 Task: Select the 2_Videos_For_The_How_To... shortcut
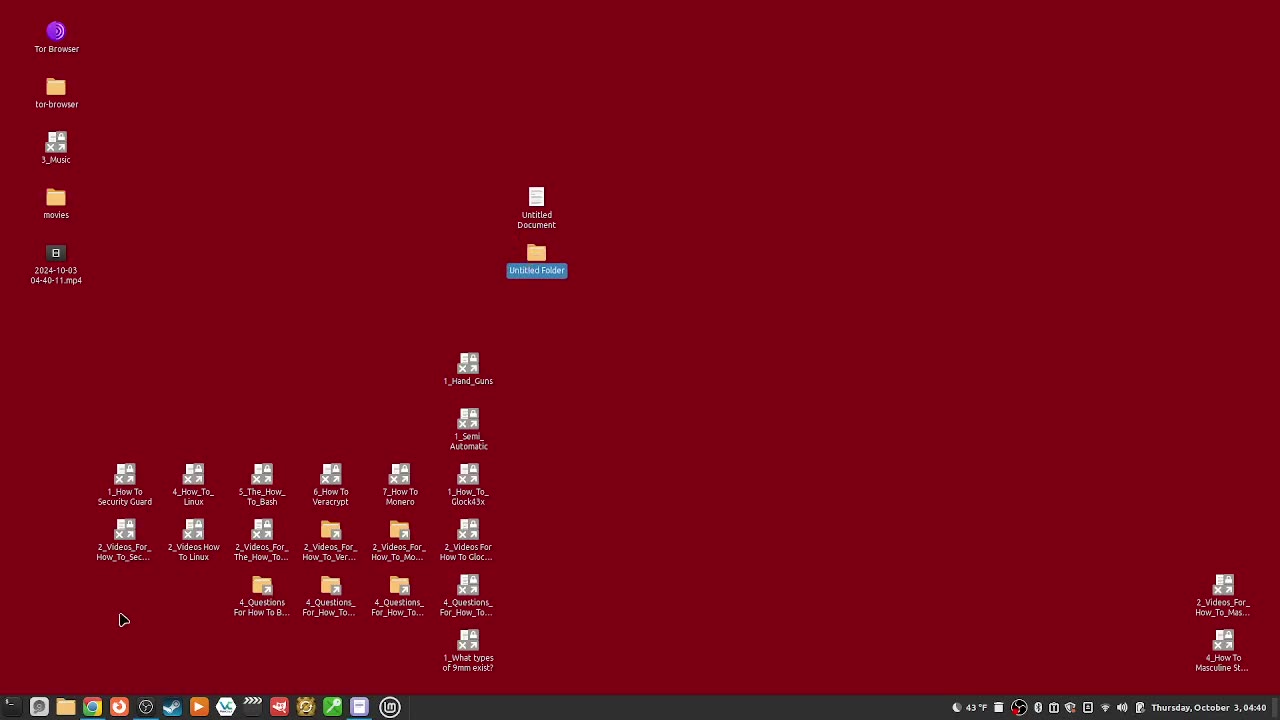coord(262,540)
